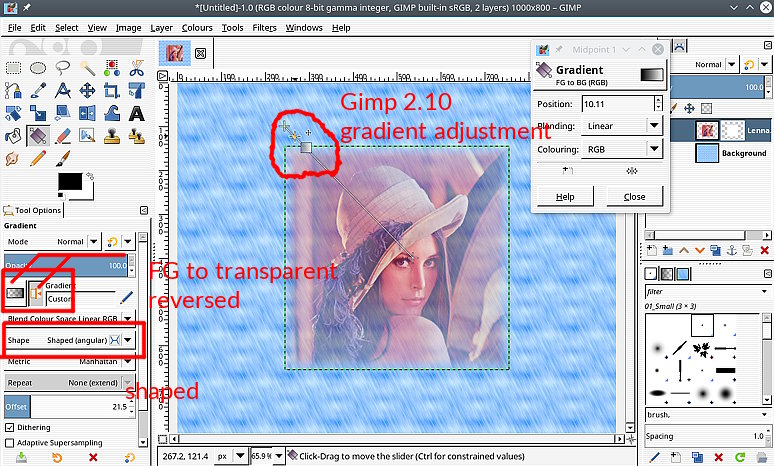
Task: Choose the Eraser tool
Action: [63, 136]
